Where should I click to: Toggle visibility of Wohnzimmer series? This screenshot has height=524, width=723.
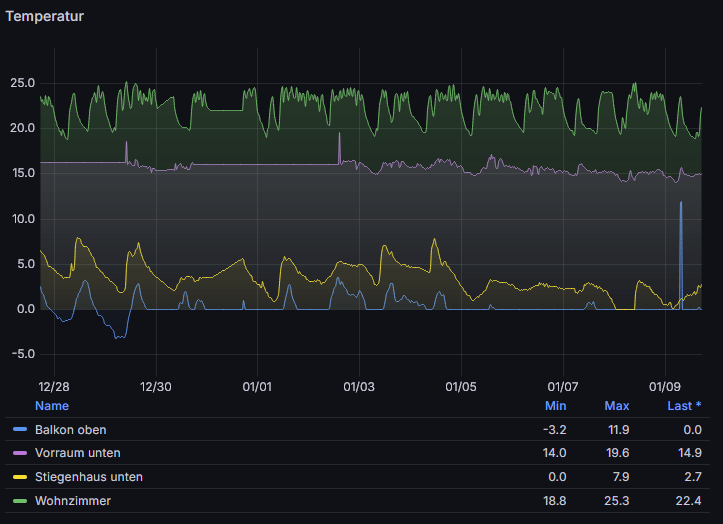(x=73, y=501)
